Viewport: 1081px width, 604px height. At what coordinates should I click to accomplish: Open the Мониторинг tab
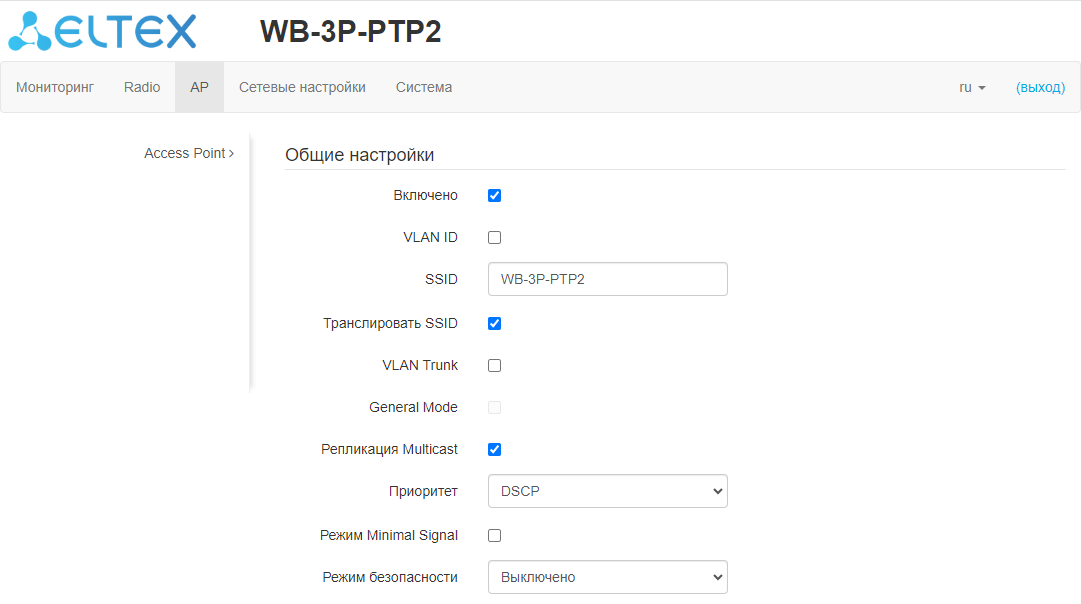click(x=55, y=88)
